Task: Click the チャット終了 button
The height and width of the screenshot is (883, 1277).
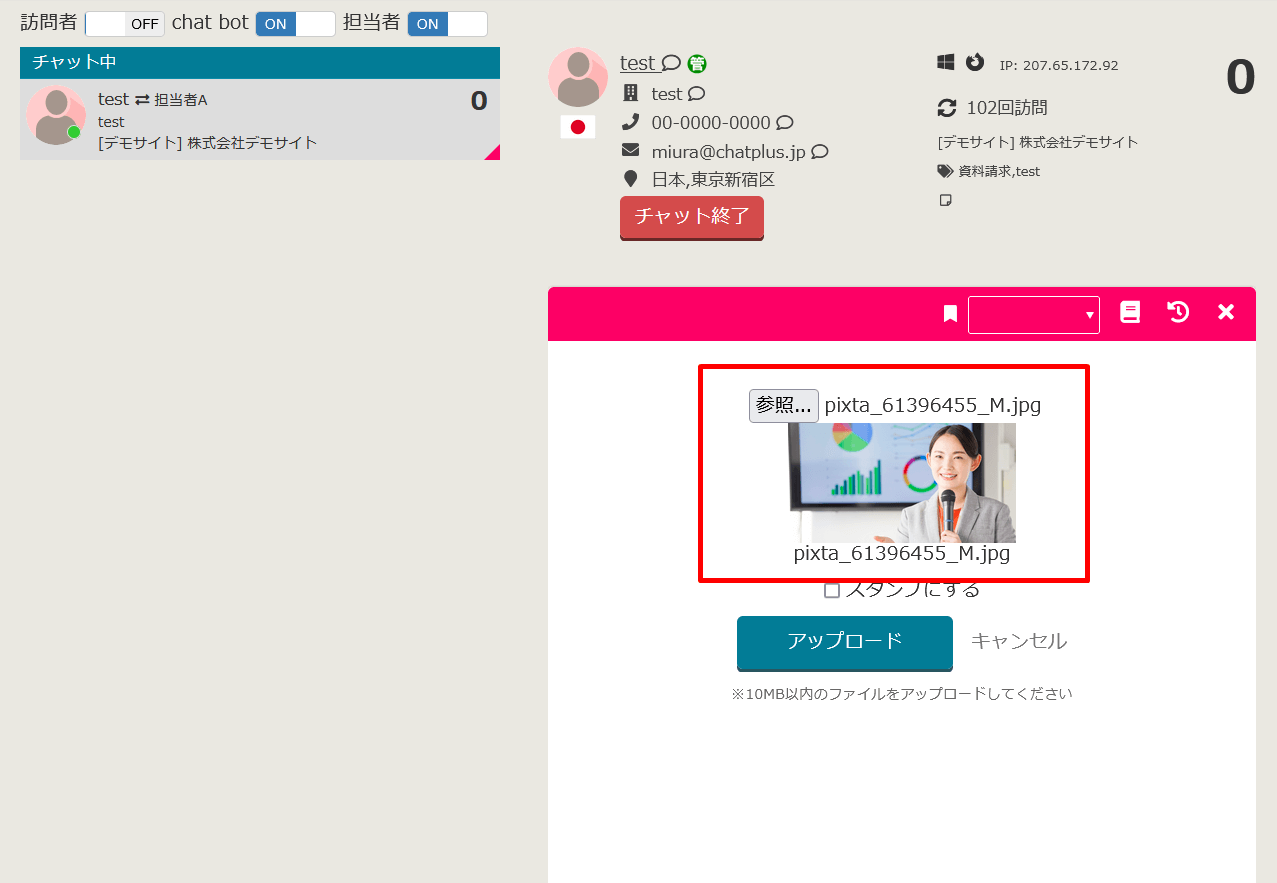Action: 692,217
